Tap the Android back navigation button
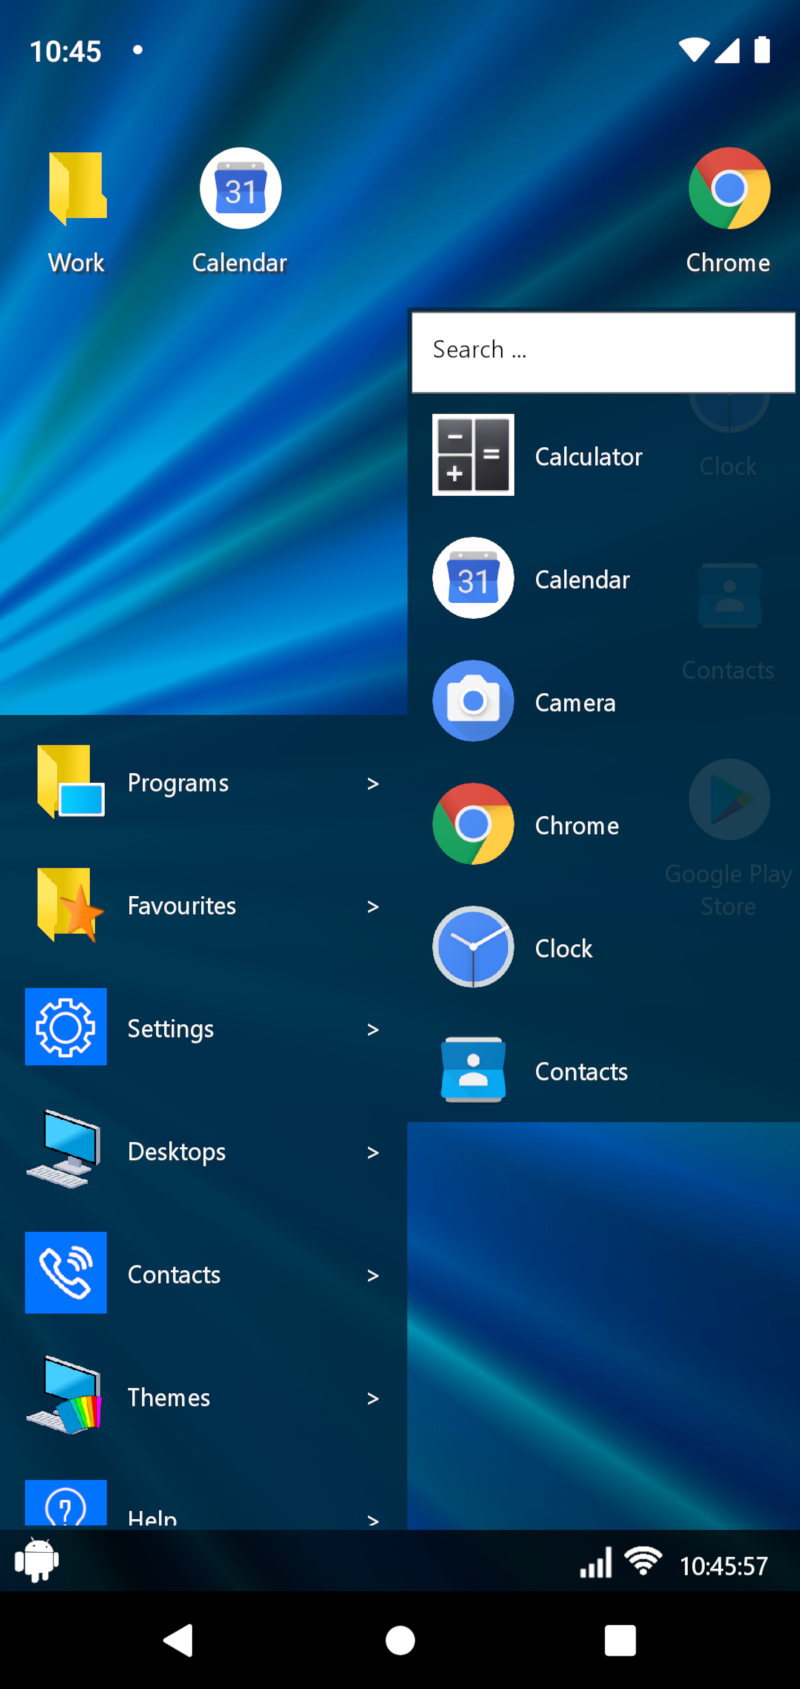 click(178, 1640)
